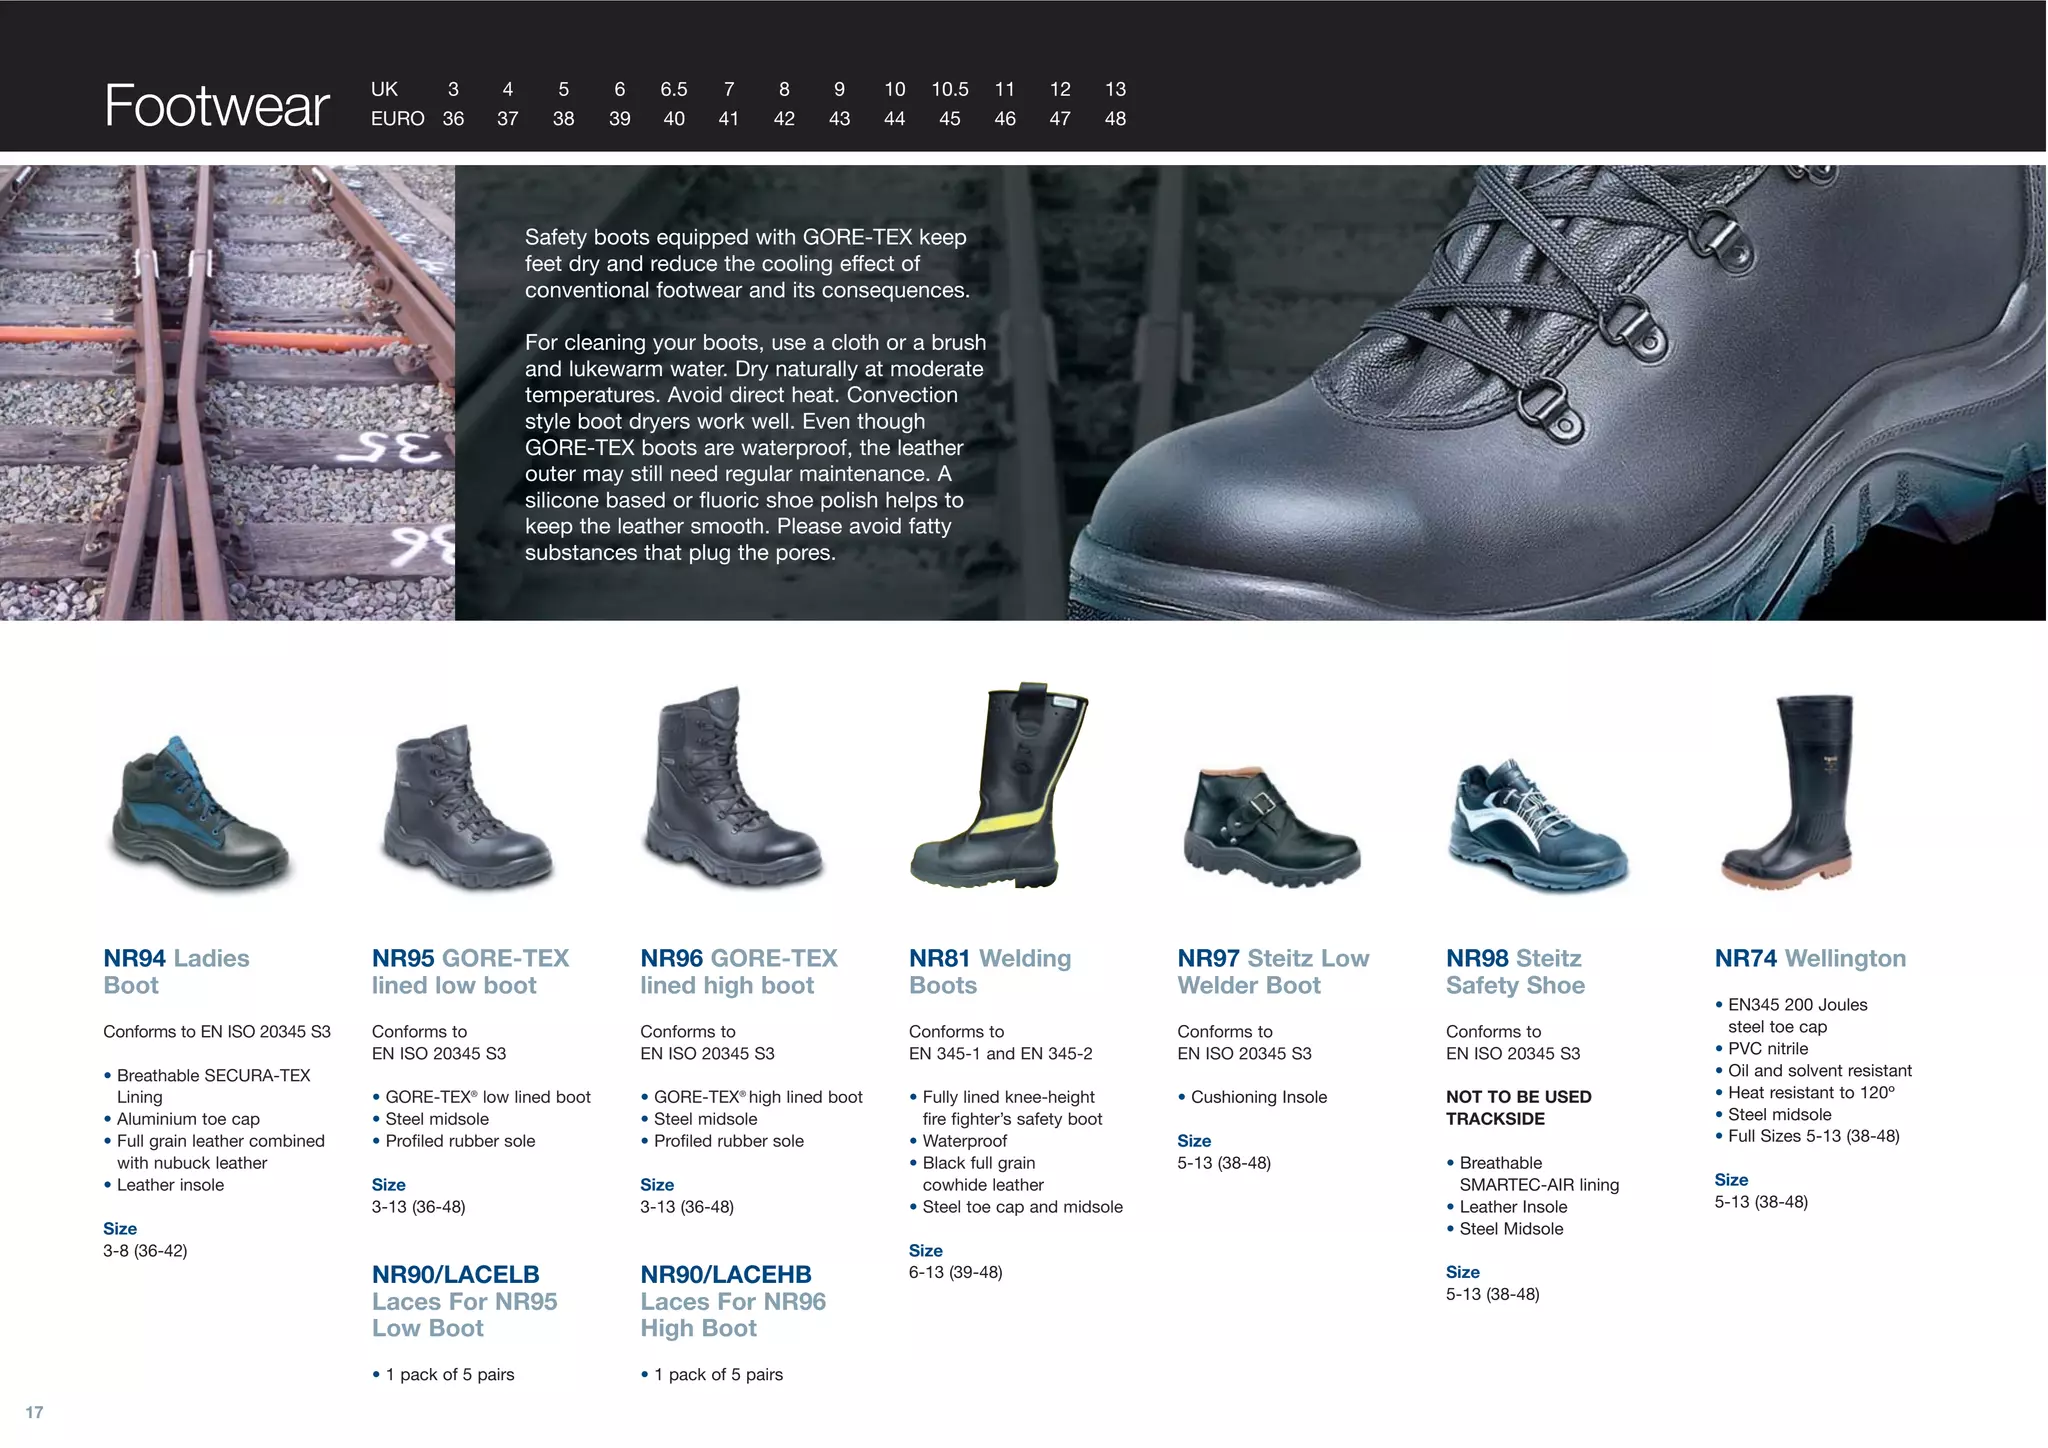This screenshot has height=1448, width=2048.
Task: Click the railway track photo
Action: coord(227,393)
